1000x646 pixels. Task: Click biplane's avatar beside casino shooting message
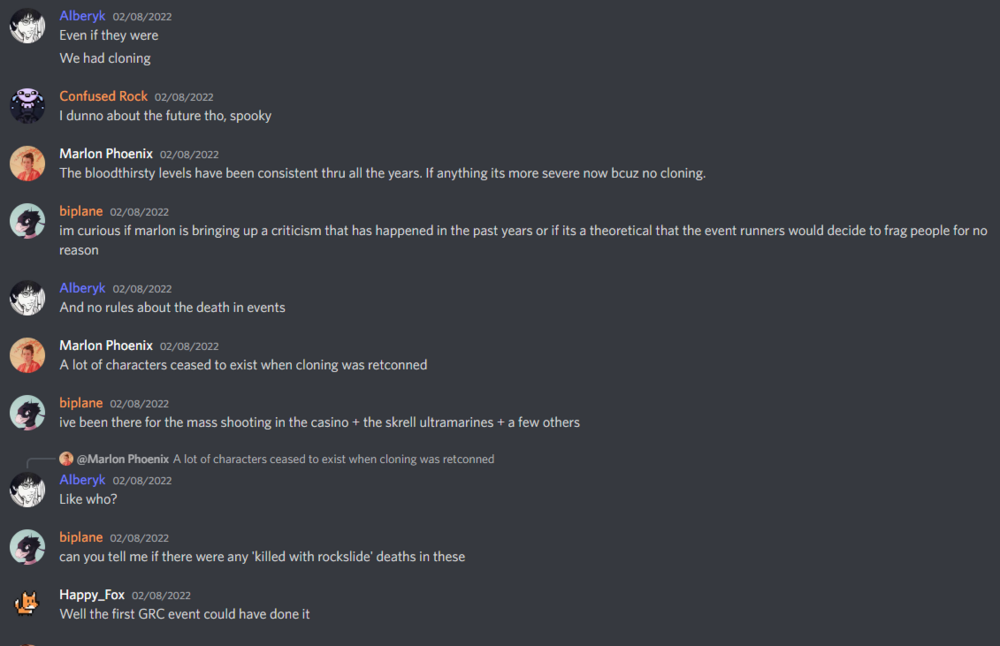27,412
